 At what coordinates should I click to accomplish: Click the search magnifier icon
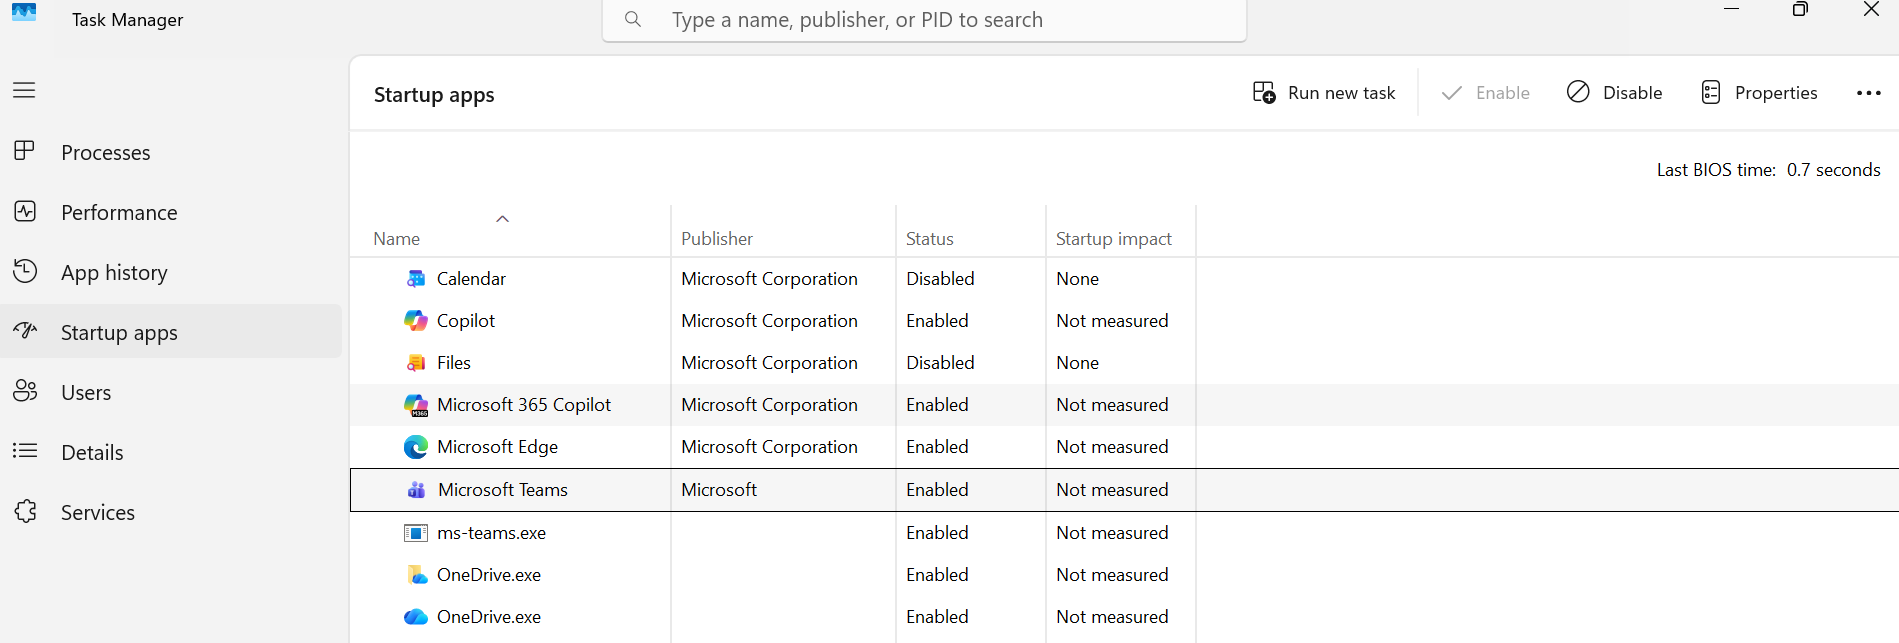click(x=633, y=19)
